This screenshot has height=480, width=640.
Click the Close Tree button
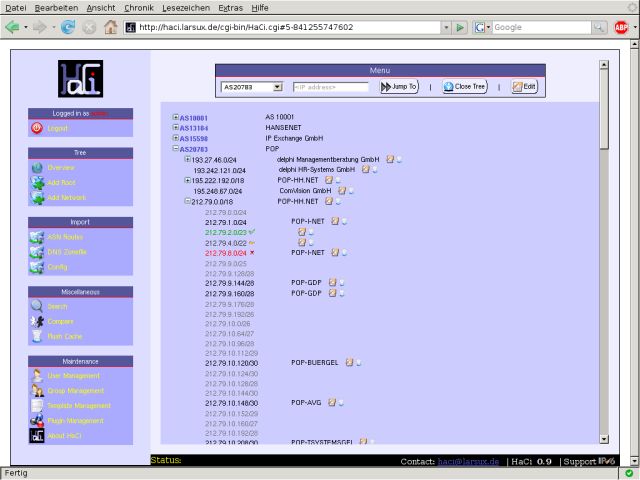click(x=465, y=87)
